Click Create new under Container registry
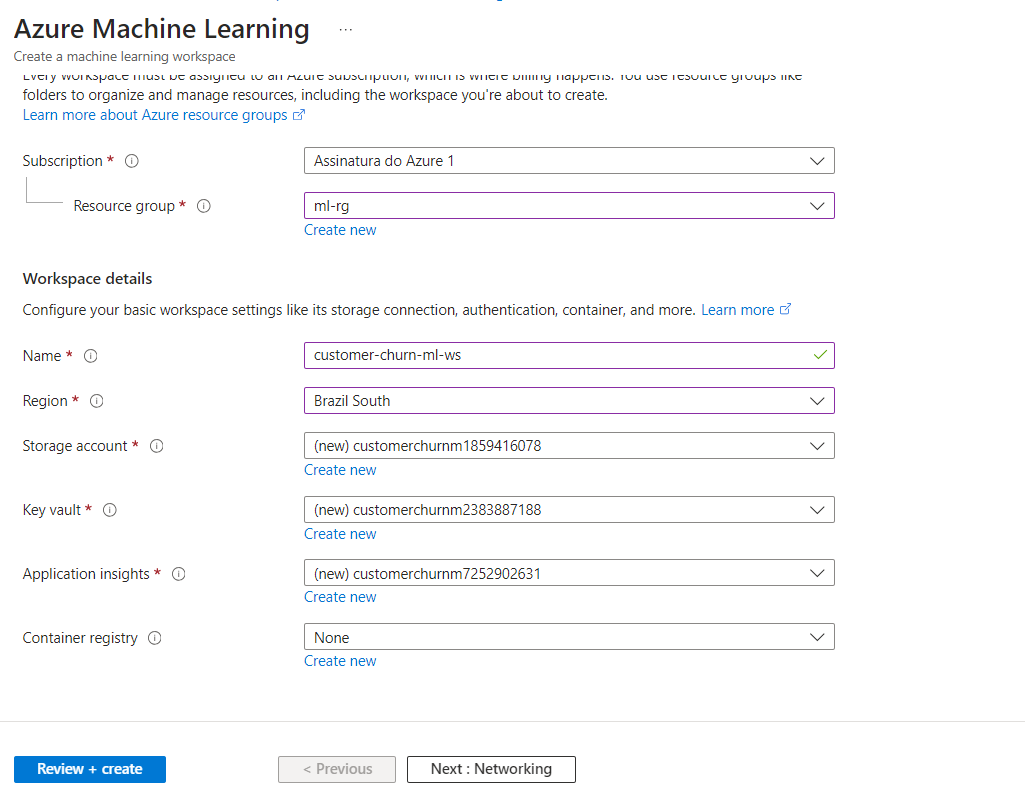 [340, 661]
